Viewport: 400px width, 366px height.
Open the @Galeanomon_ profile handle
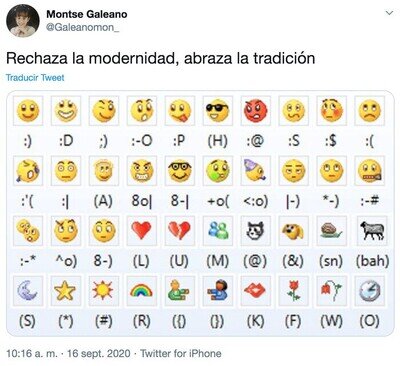click(82, 27)
